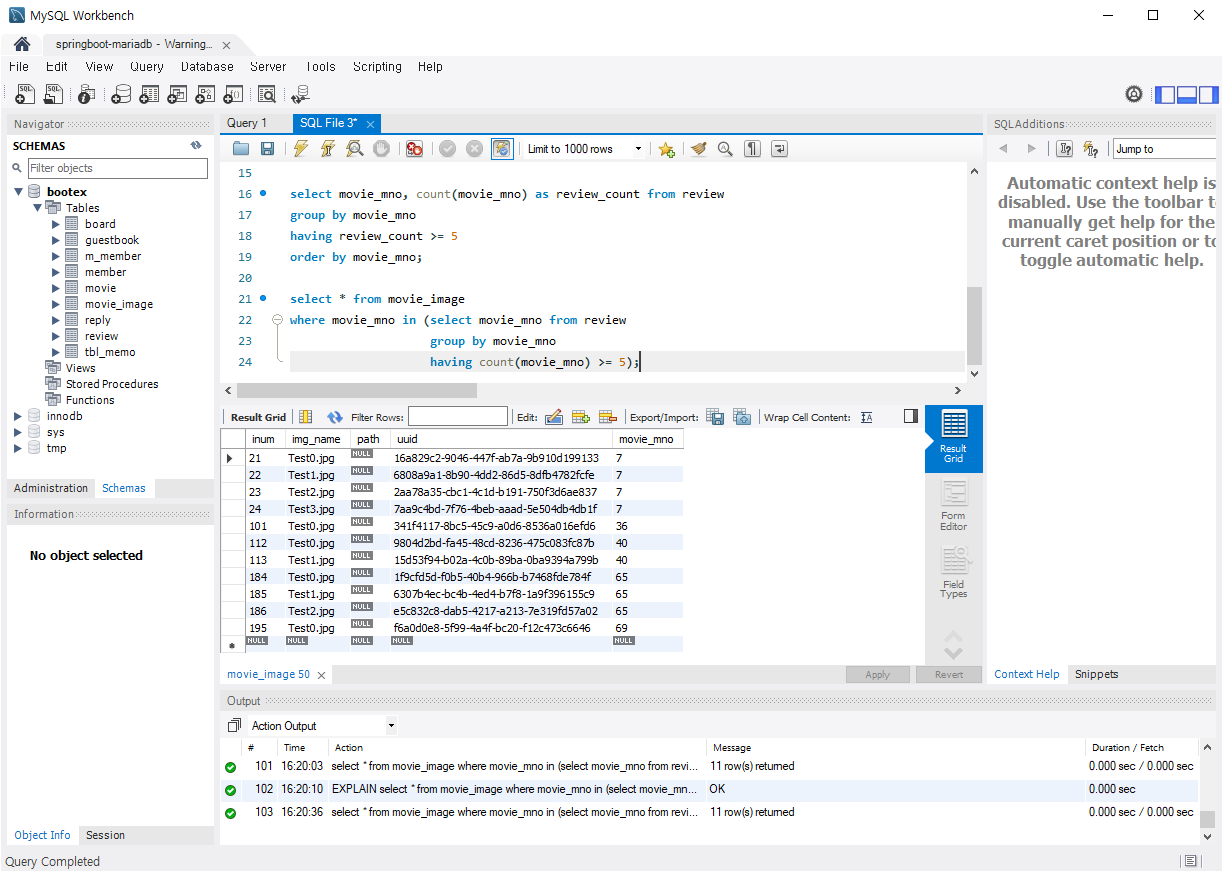Open the Database menu
The image size is (1223, 872).
point(207,67)
